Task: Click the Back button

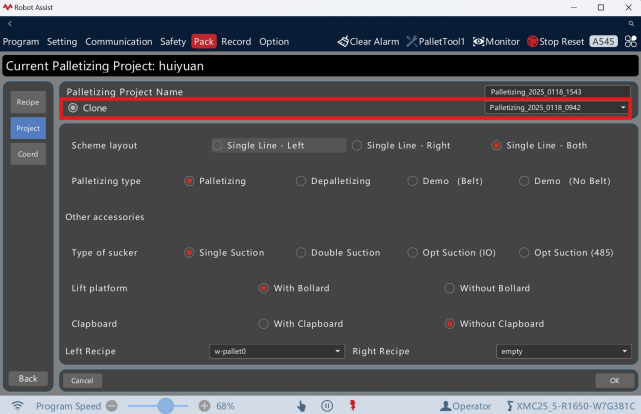Action: (28, 378)
